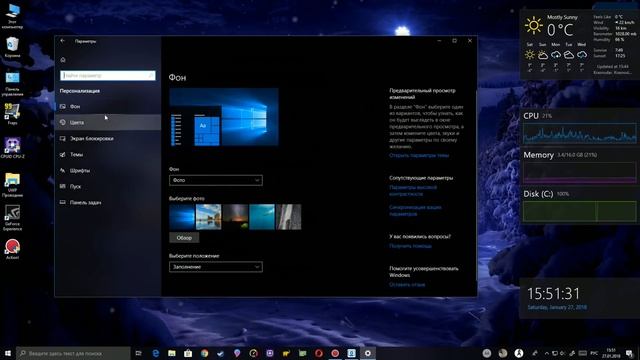Open Этот компьютер desktop icon

click(x=12, y=16)
